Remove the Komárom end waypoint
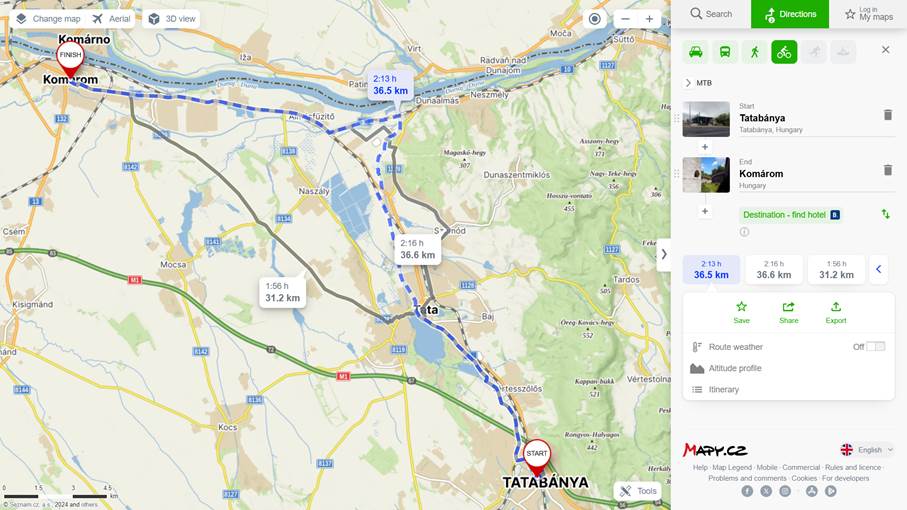The height and width of the screenshot is (510, 907). [x=887, y=170]
